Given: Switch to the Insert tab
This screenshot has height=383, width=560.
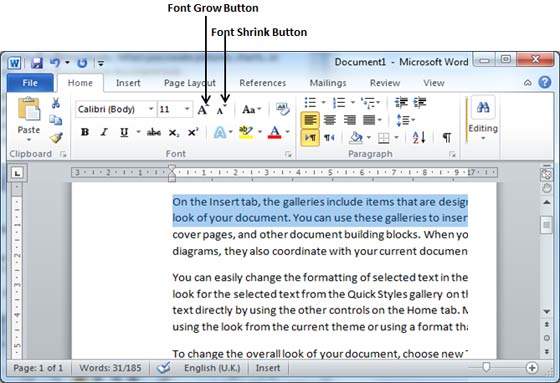Looking at the screenshot, I should pos(128,83).
